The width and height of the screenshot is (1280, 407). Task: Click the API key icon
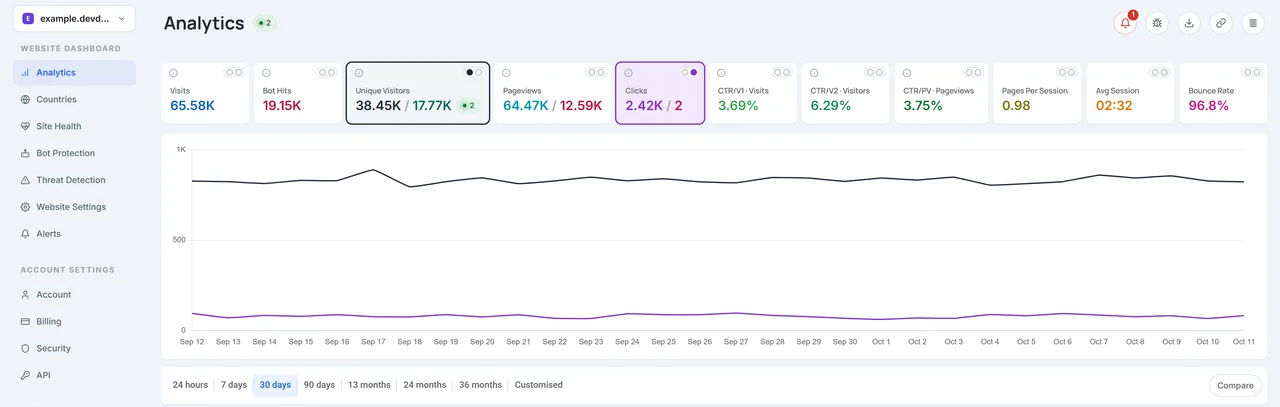pyautogui.click(x=26, y=376)
